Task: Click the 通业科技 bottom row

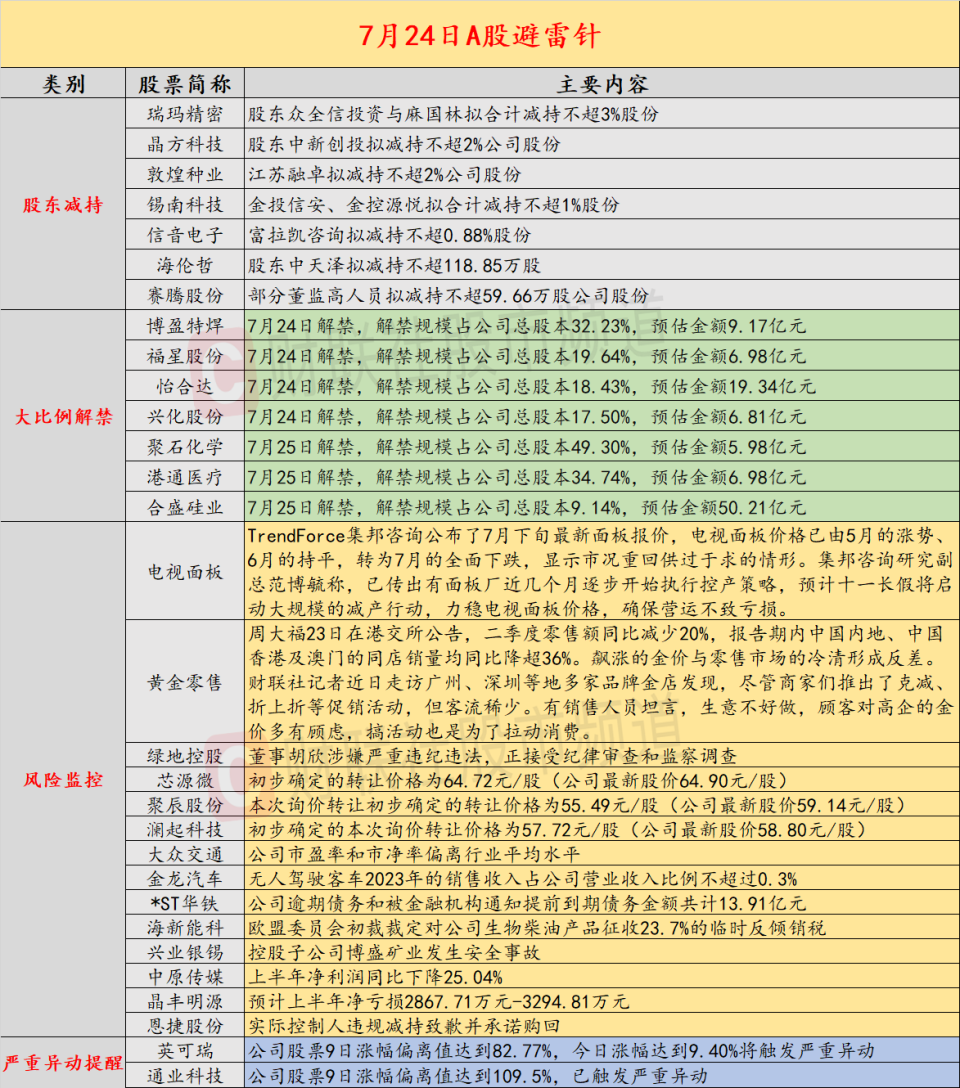Action: click(185, 1079)
